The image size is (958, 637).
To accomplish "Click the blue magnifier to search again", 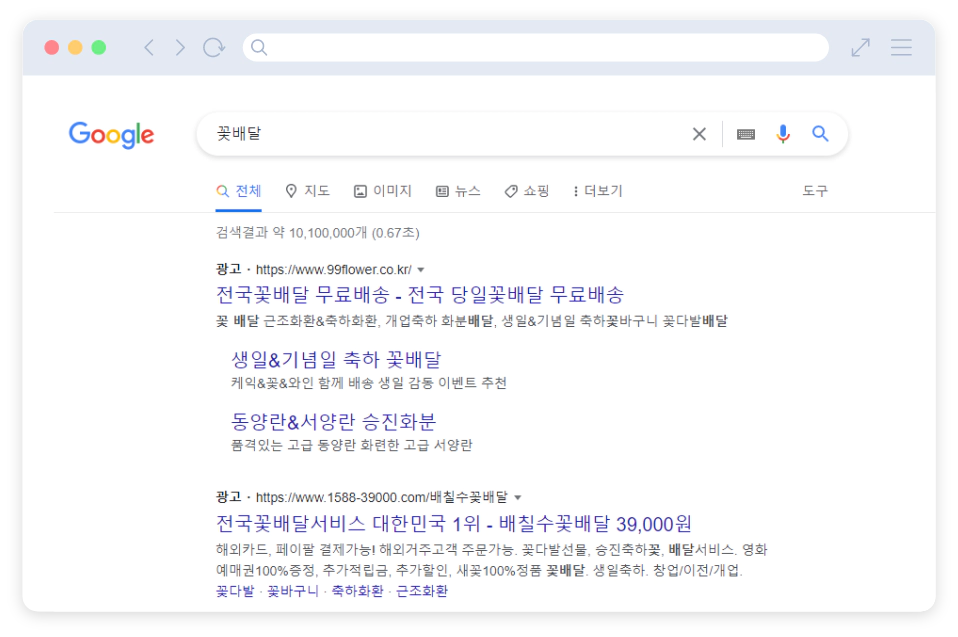I will [x=820, y=132].
